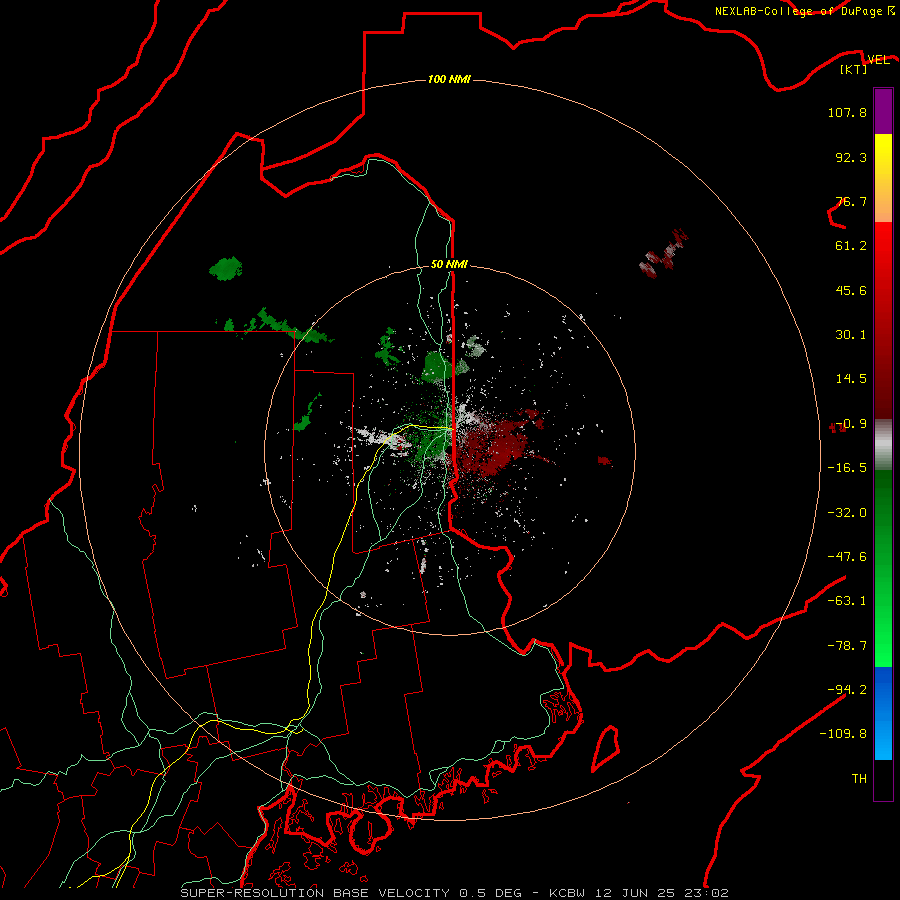
Task: Click the large red outbound echo east of the radar
Action: click(495, 447)
